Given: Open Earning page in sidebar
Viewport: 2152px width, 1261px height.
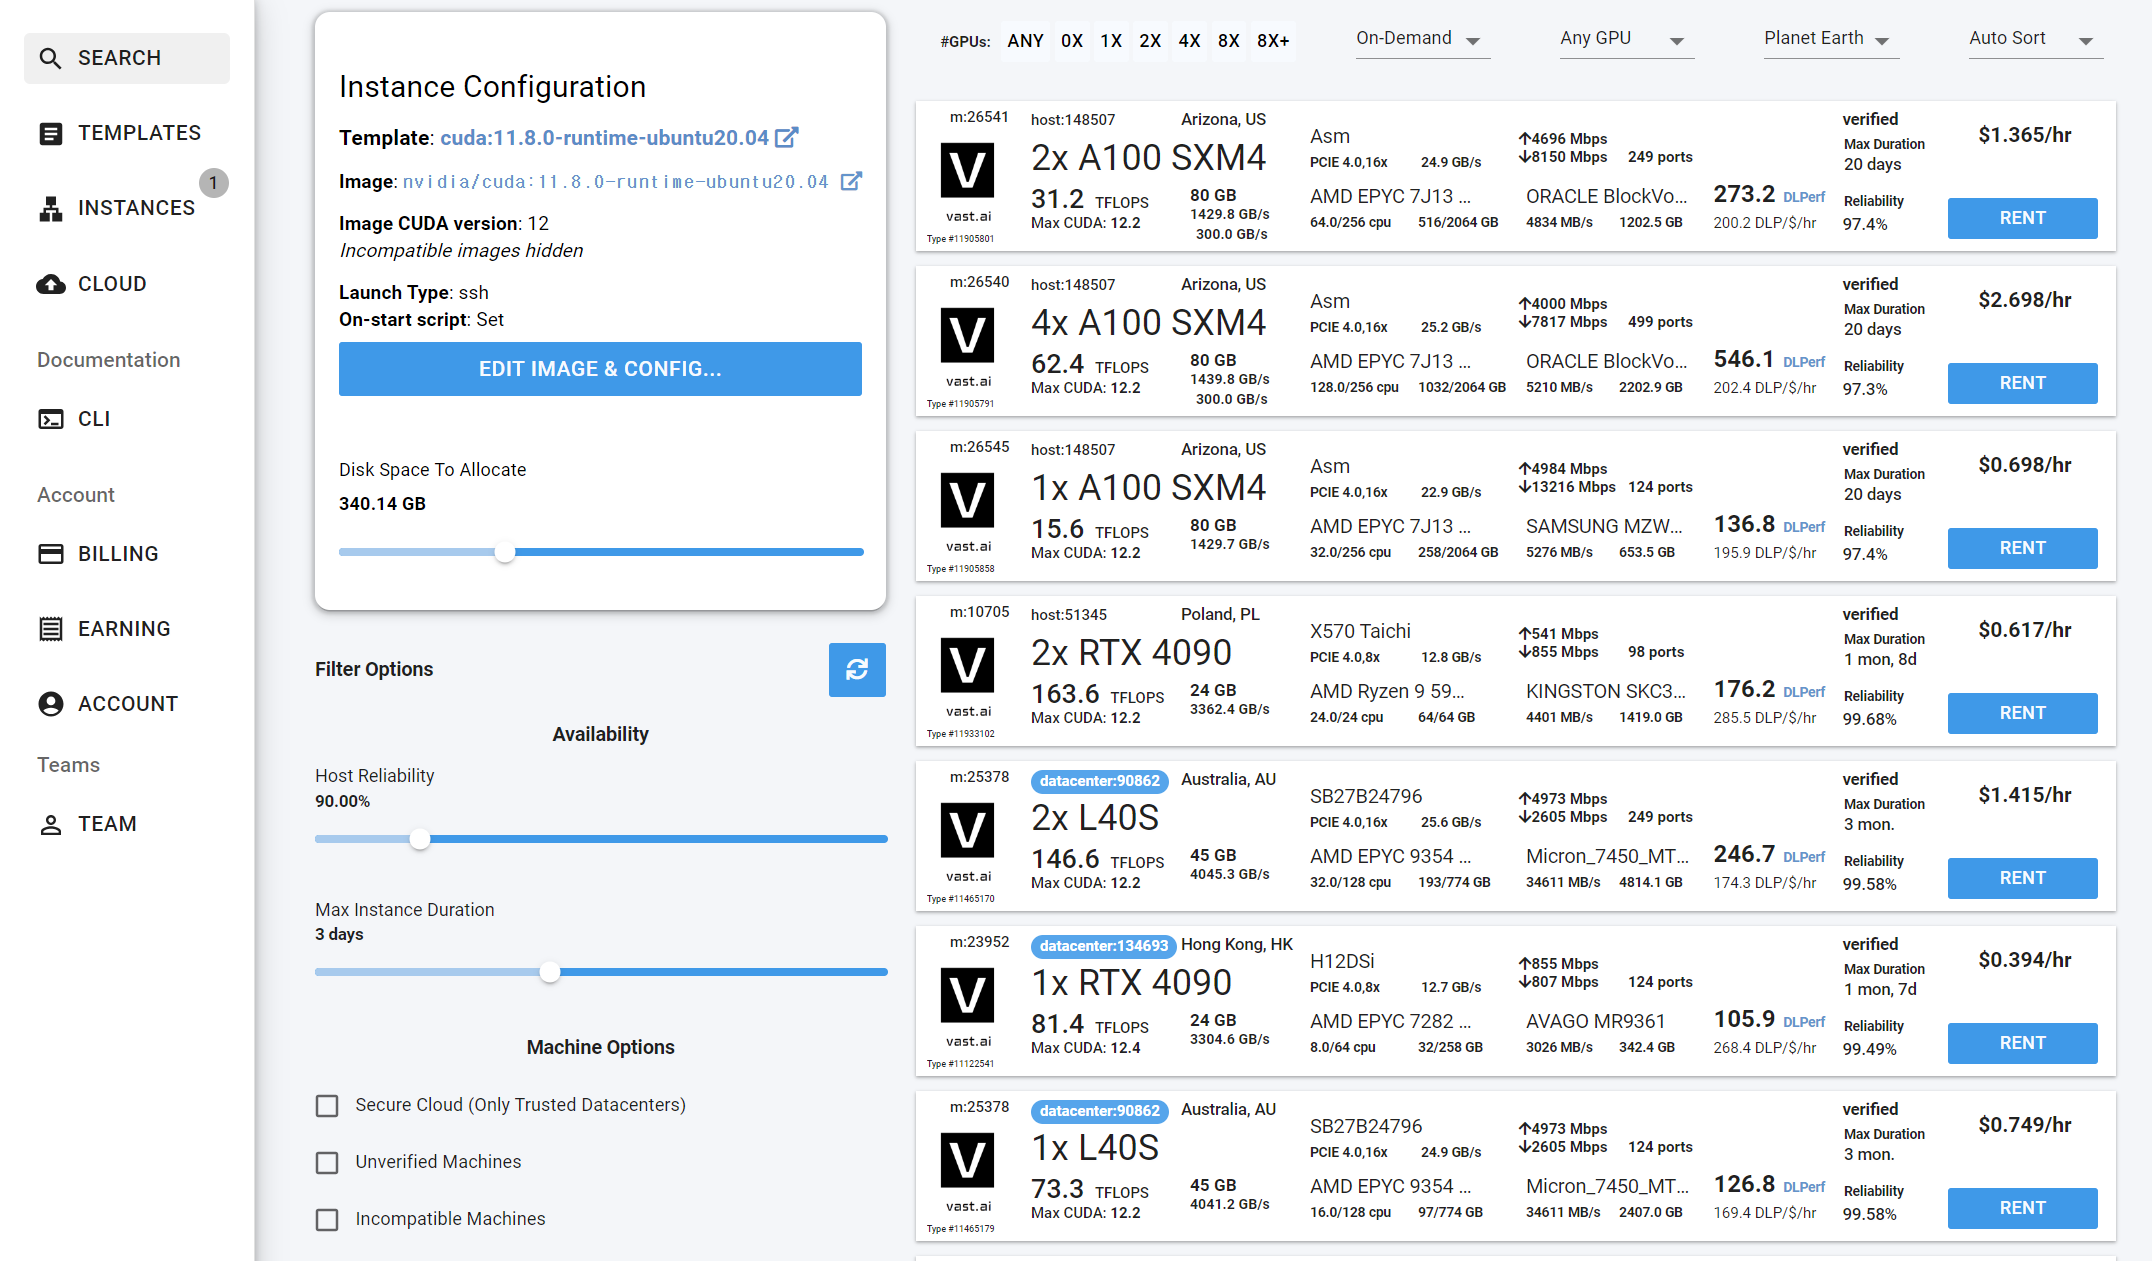Looking at the screenshot, I should click(x=127, y=629).
